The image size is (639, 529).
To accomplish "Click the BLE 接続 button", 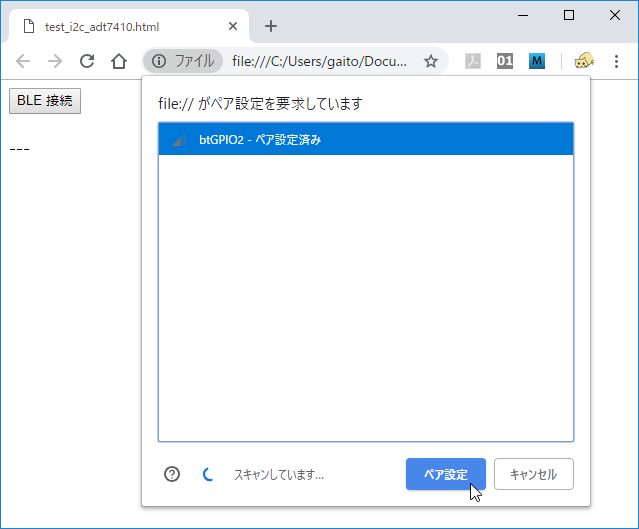I will [x=45, y=100].
